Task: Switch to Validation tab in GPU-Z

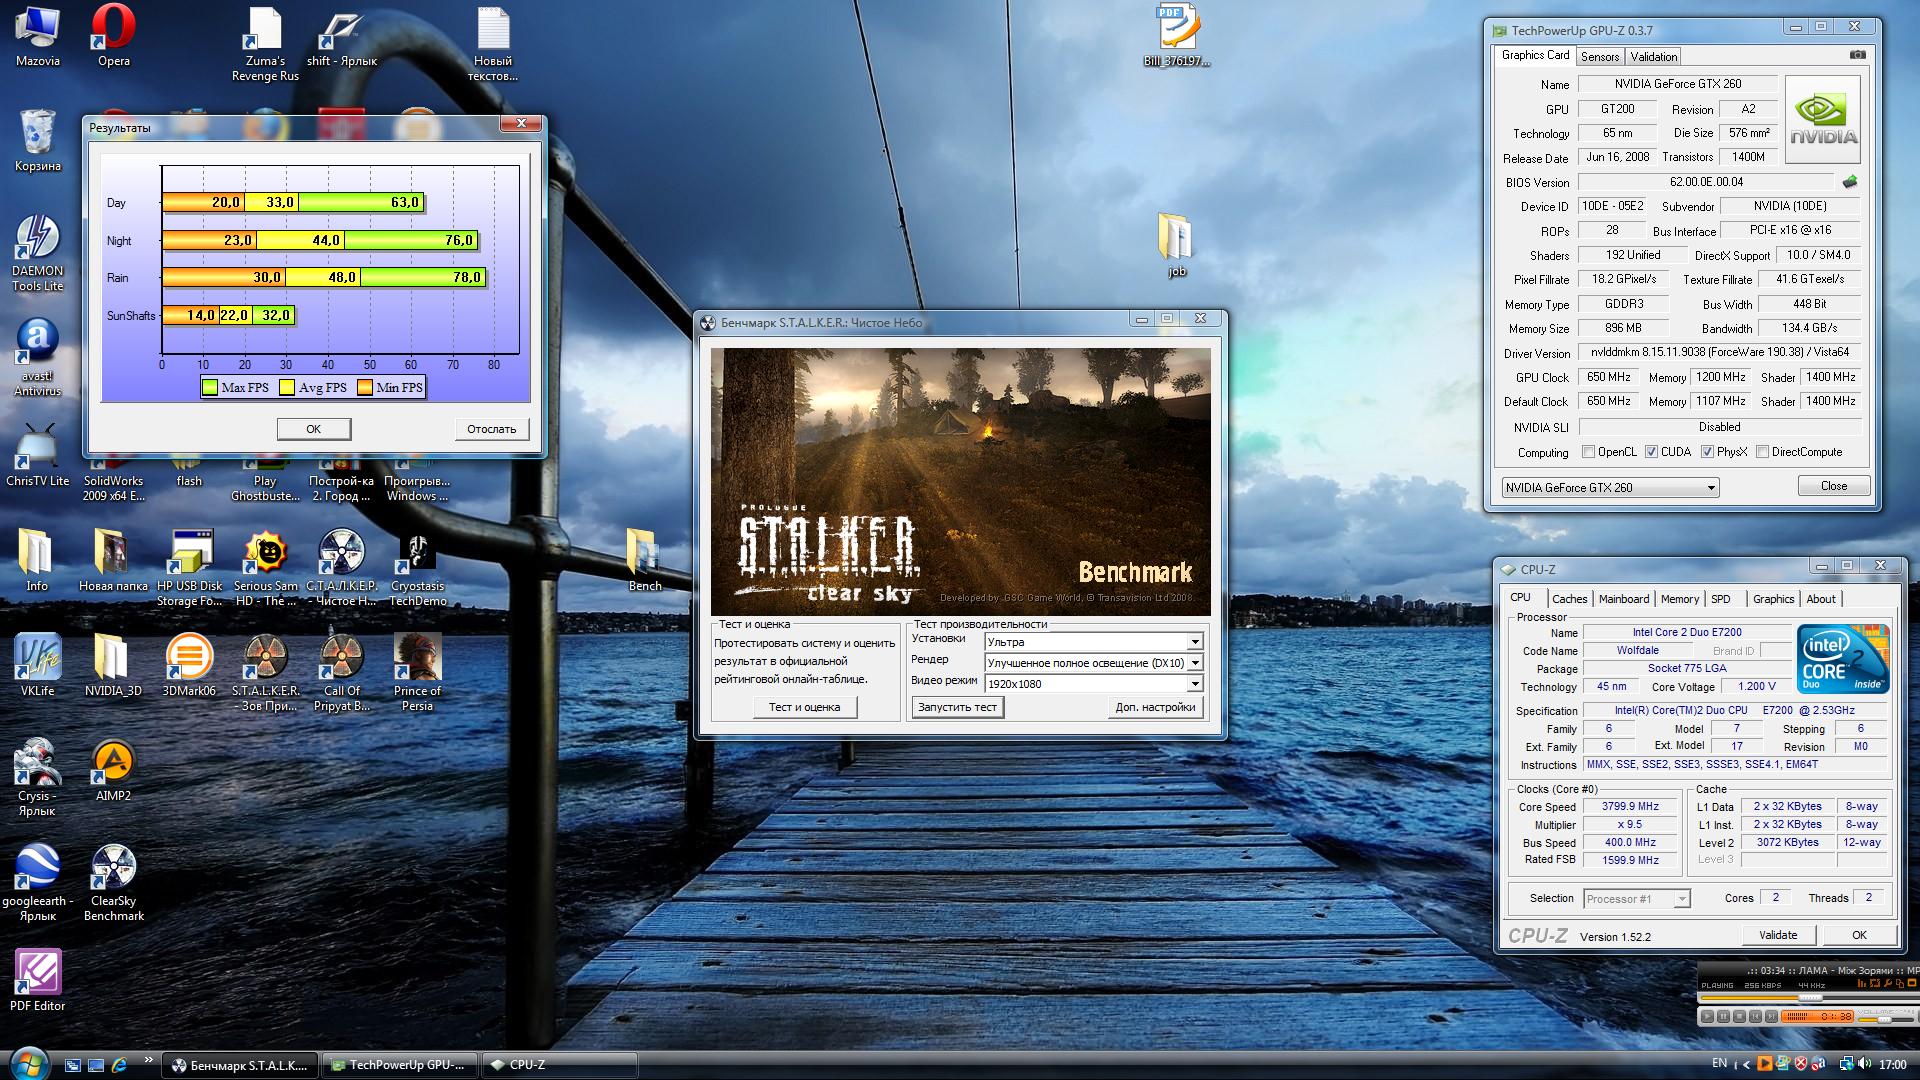Action: [x=1654, y=57]
